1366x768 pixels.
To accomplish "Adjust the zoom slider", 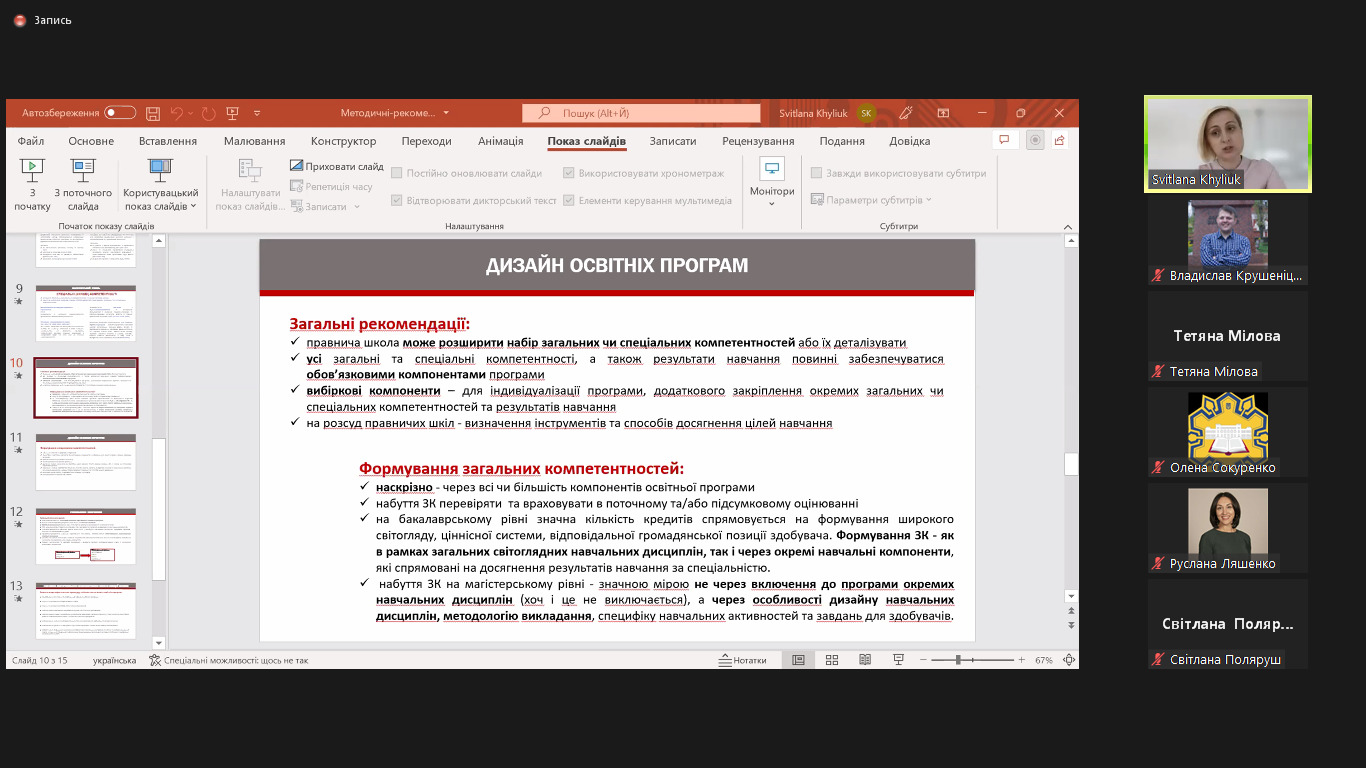I will (958, 660).
